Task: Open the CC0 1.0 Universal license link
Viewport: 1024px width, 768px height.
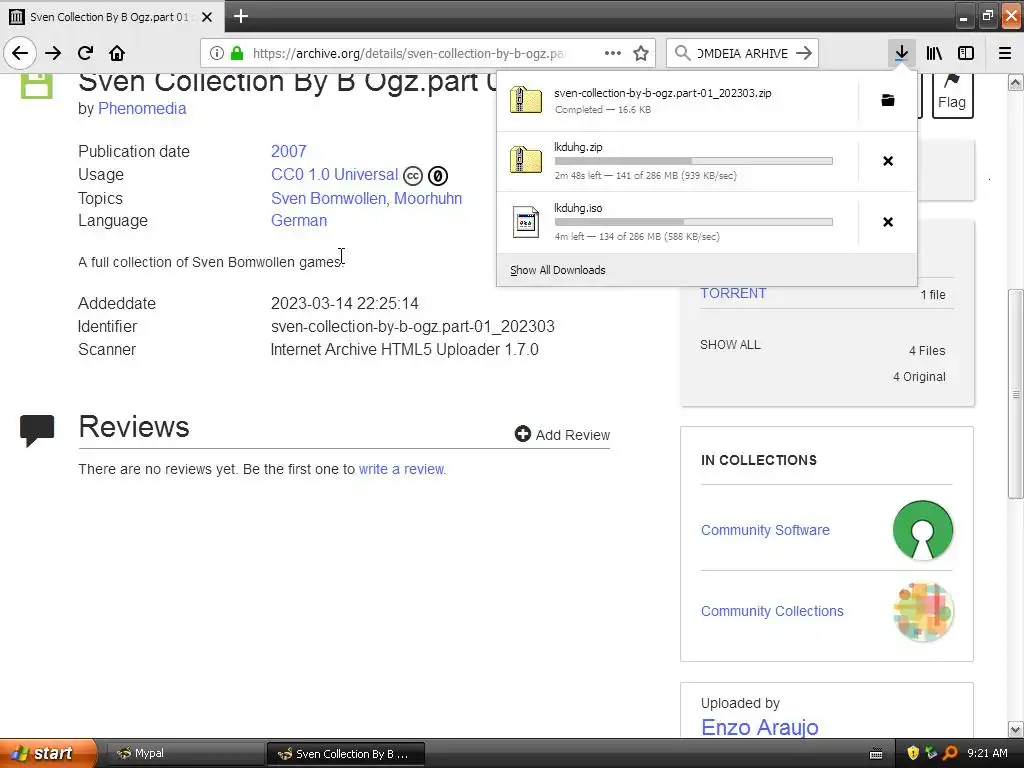Action: click(334, 174)
